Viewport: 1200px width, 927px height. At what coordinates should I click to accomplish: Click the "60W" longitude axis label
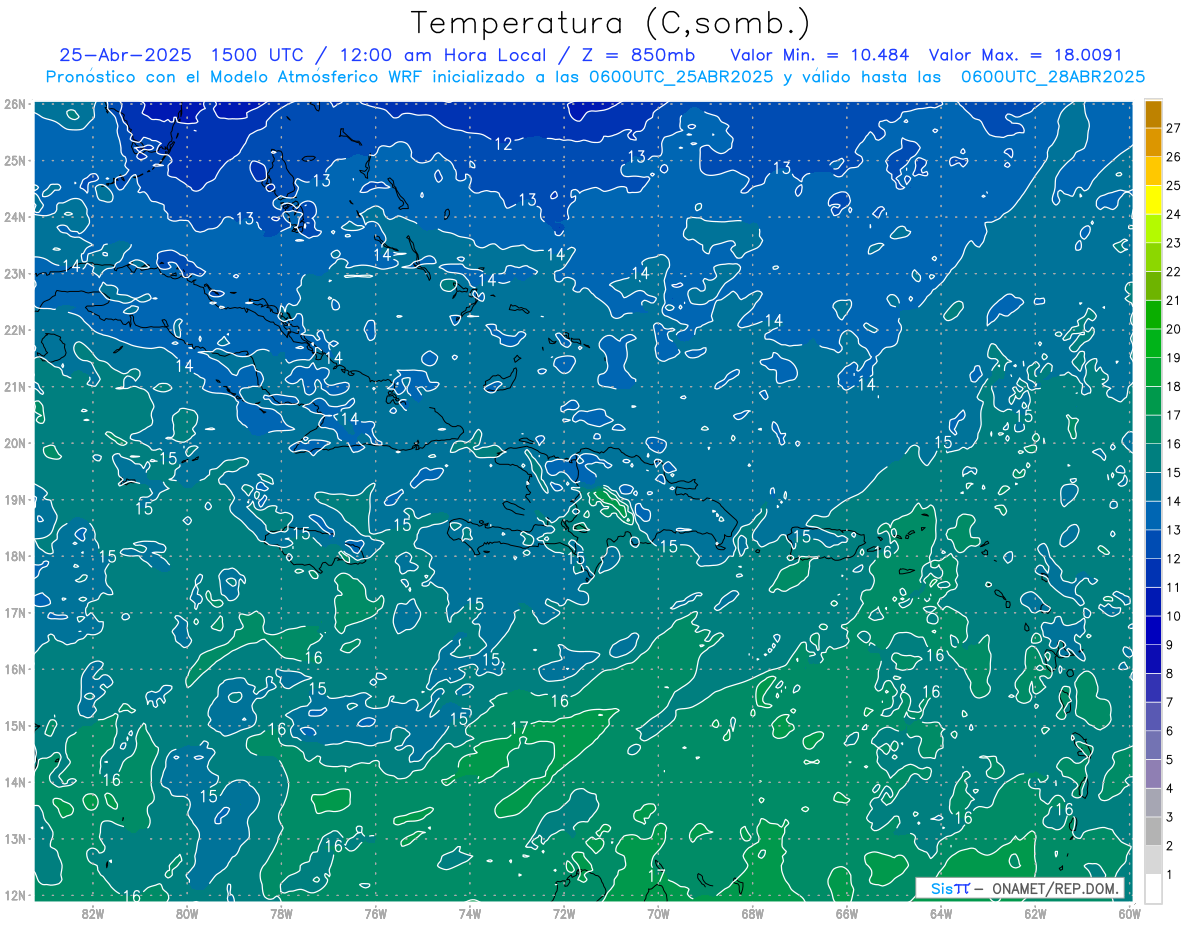coord(1129,913)
